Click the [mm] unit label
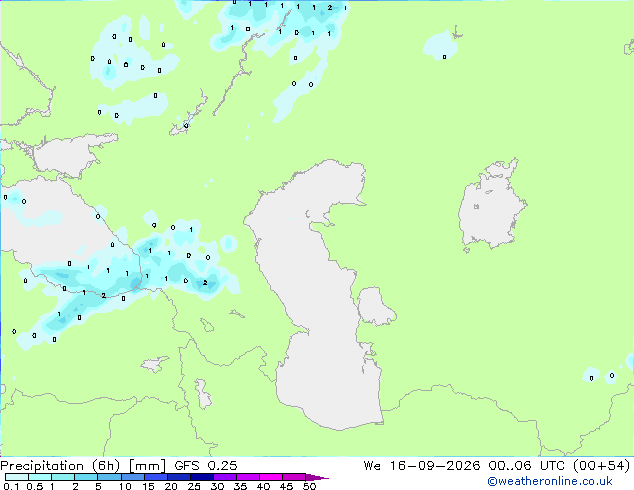This screenshot has height=490, width=634. (x=147, y=466)
